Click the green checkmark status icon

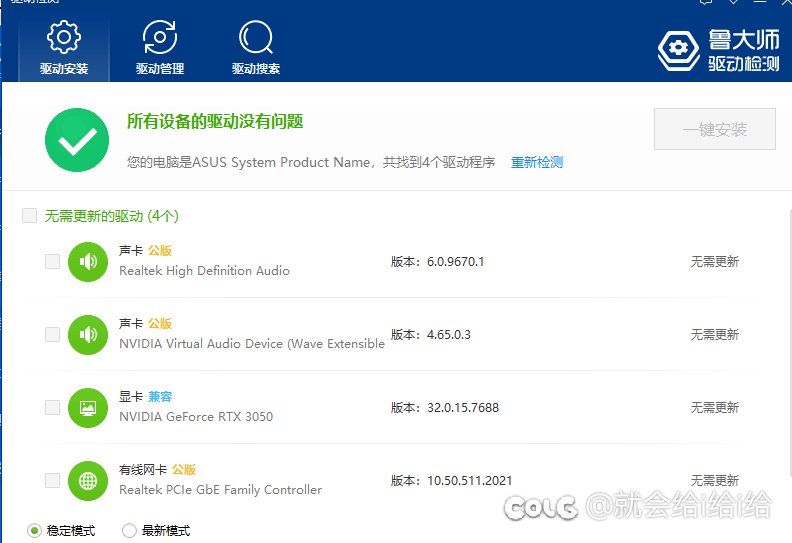tap(77, 140)
